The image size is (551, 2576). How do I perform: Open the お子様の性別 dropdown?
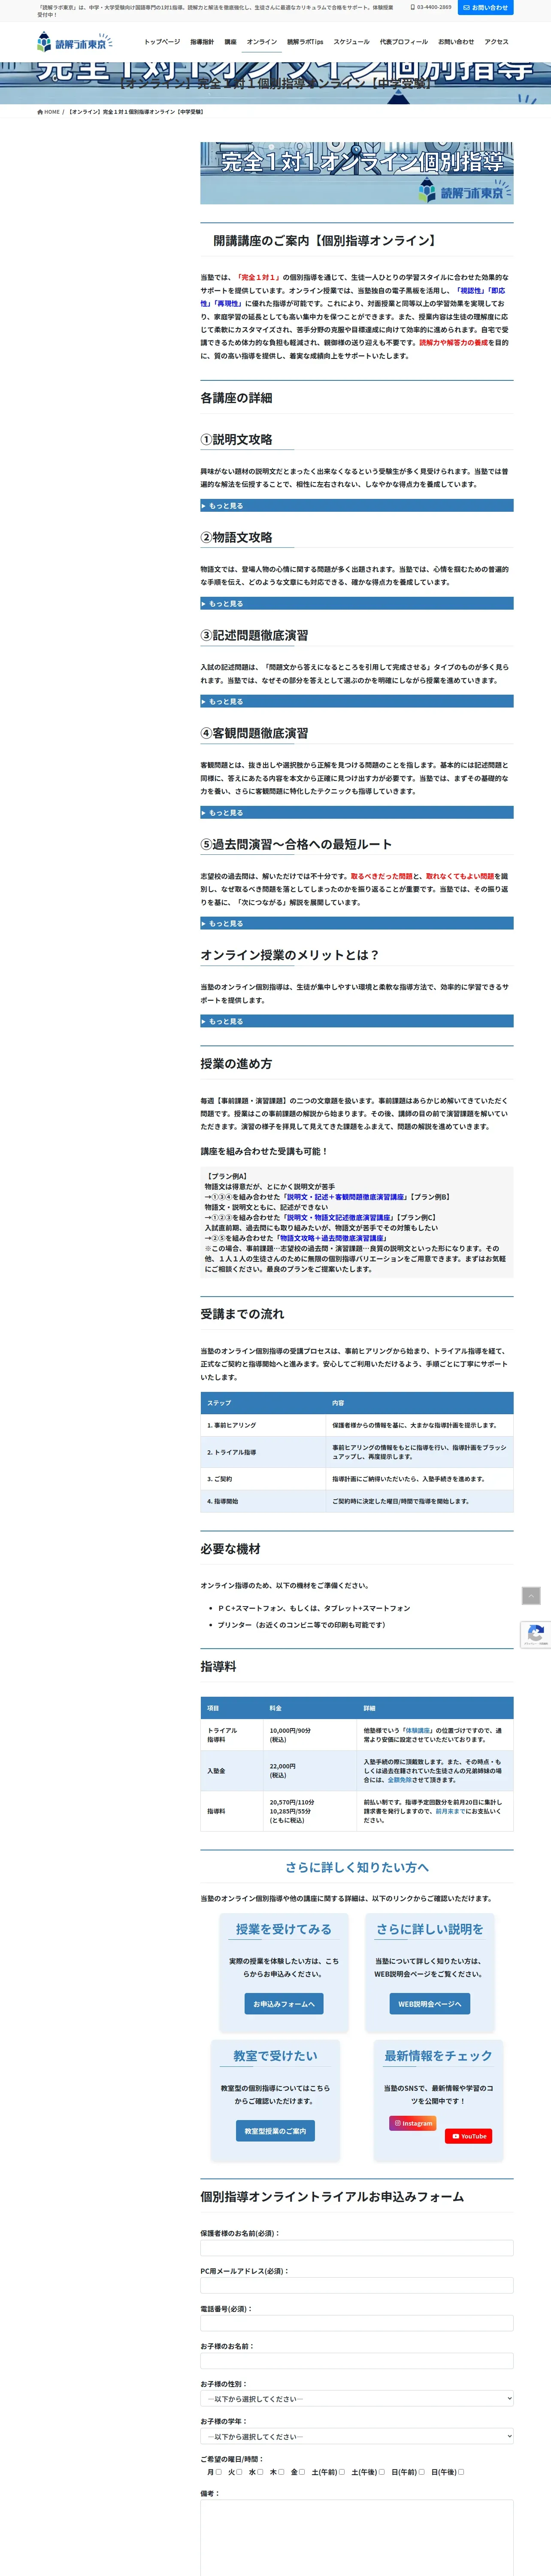[357, 2398]
